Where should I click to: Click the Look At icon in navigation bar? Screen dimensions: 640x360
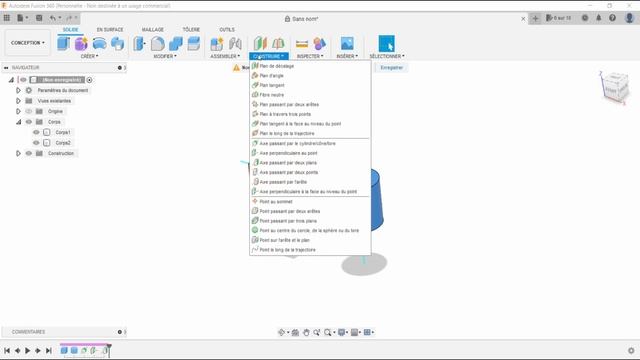click(296, 332)
